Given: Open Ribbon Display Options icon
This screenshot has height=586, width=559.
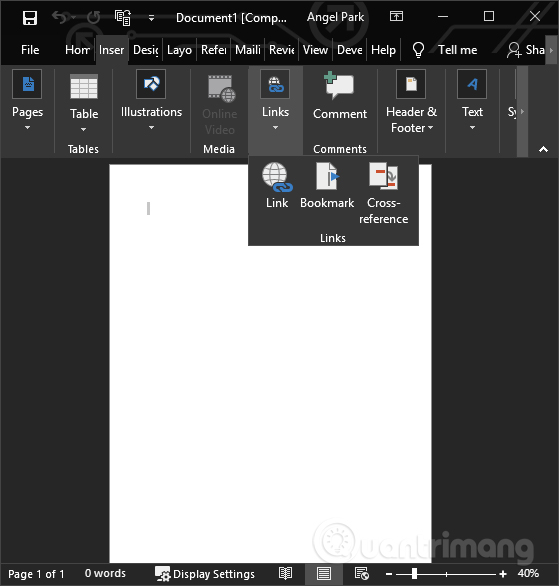Looking at the screenshot, I should [x=396, y=16].
